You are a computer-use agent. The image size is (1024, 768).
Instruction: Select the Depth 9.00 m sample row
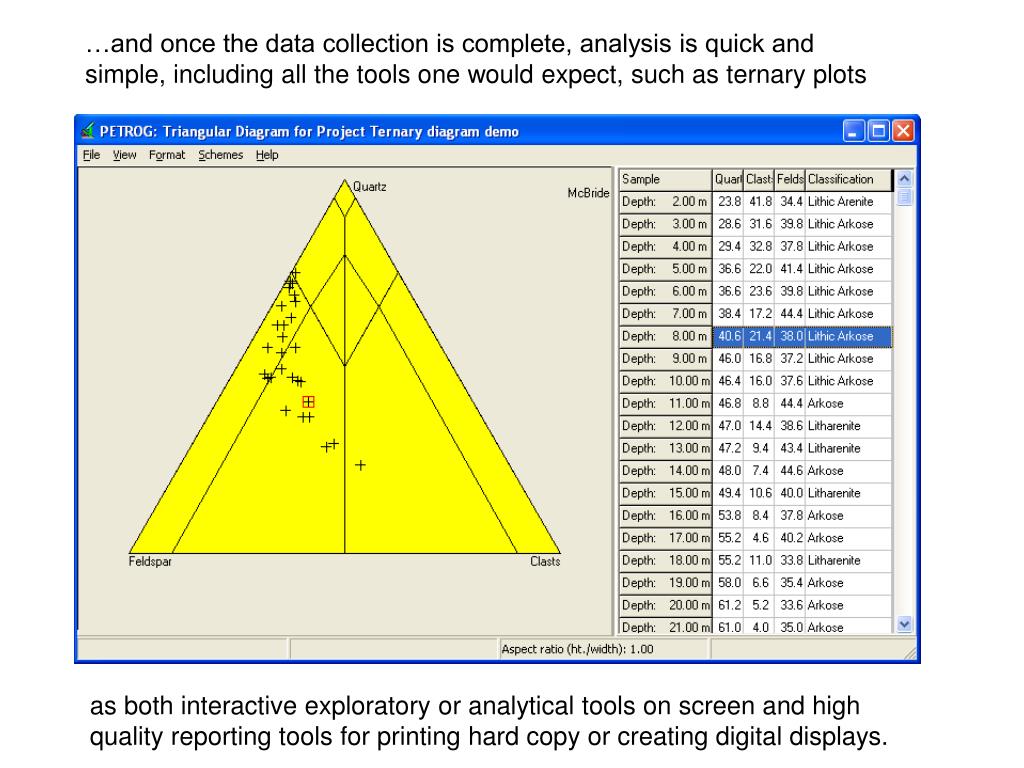pyautogui.click(x=755, y=359)
